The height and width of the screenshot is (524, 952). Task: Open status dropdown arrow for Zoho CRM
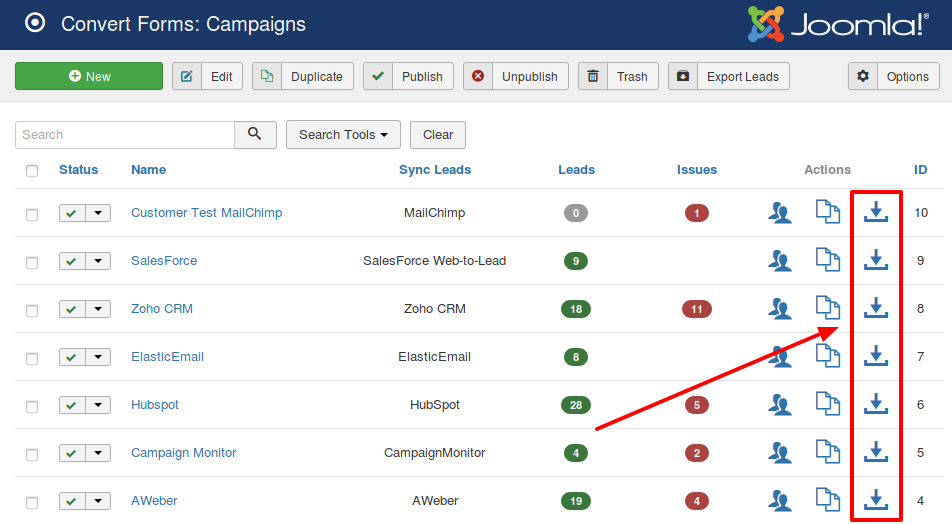coord(98,309)
